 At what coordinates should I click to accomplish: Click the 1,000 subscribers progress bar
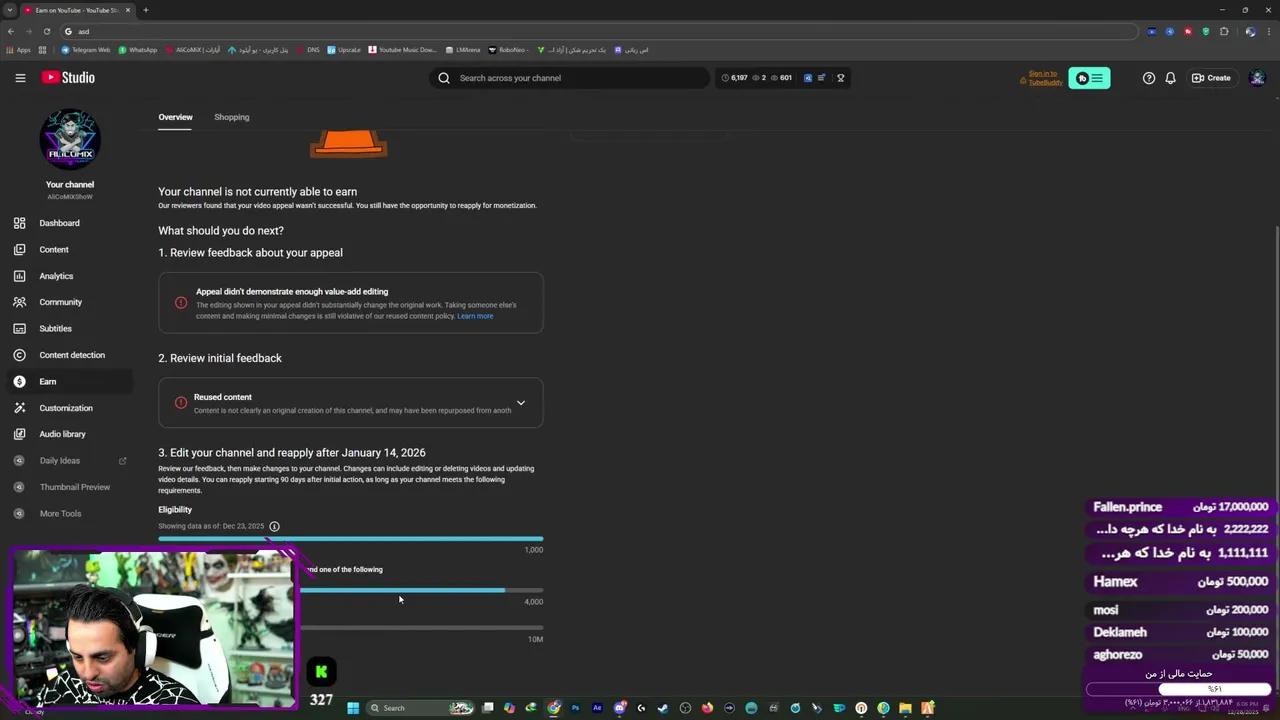(350, 539)
